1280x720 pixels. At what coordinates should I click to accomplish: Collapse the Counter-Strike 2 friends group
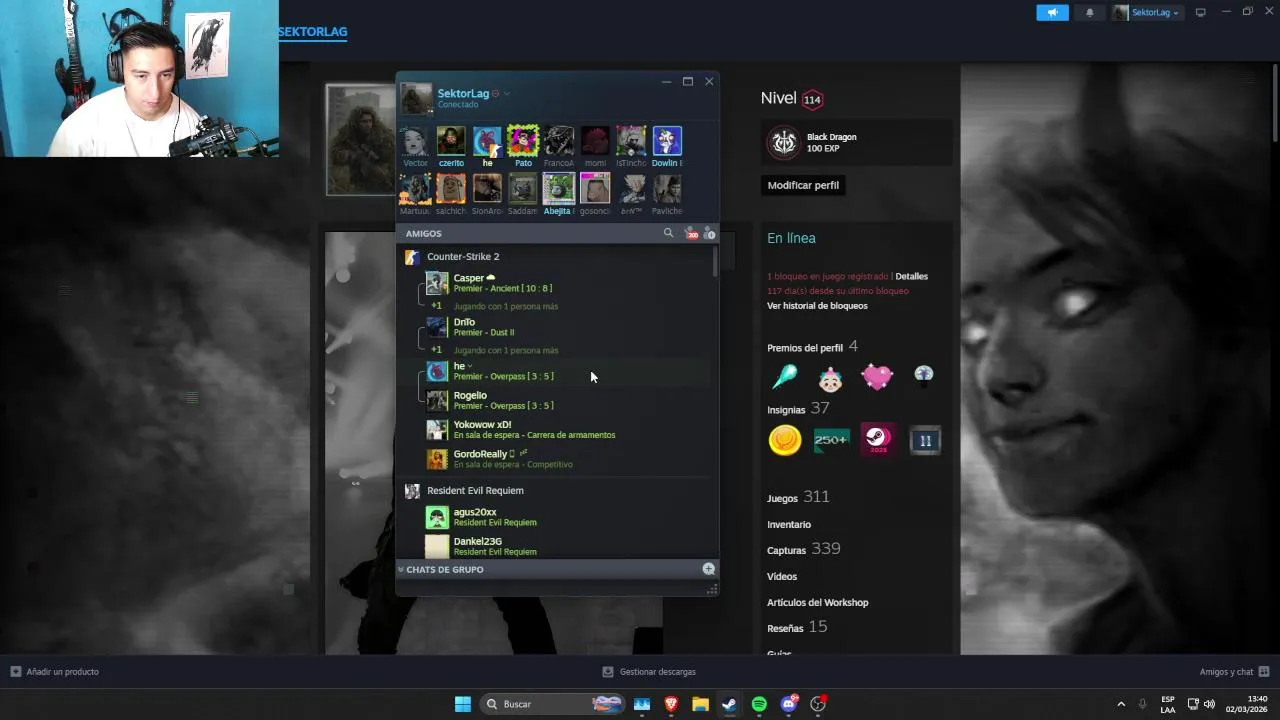click(x=463, y=257)
